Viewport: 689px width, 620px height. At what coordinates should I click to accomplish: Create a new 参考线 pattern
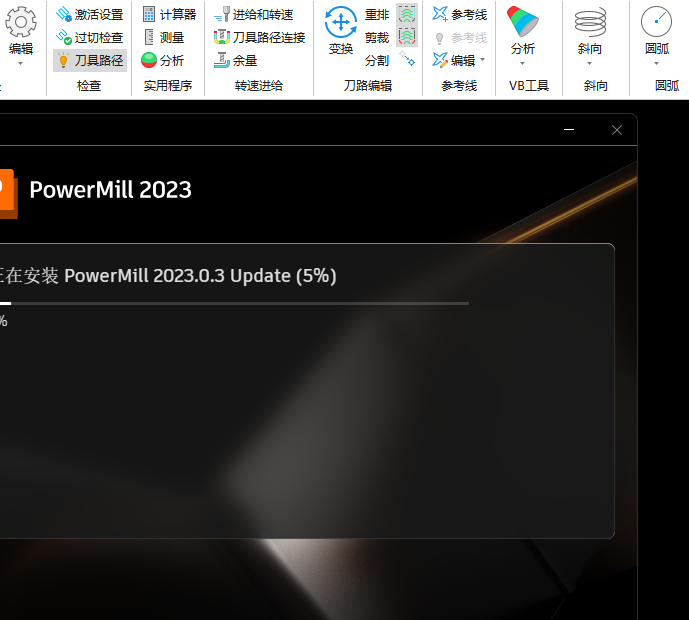(x=459, y=15)
